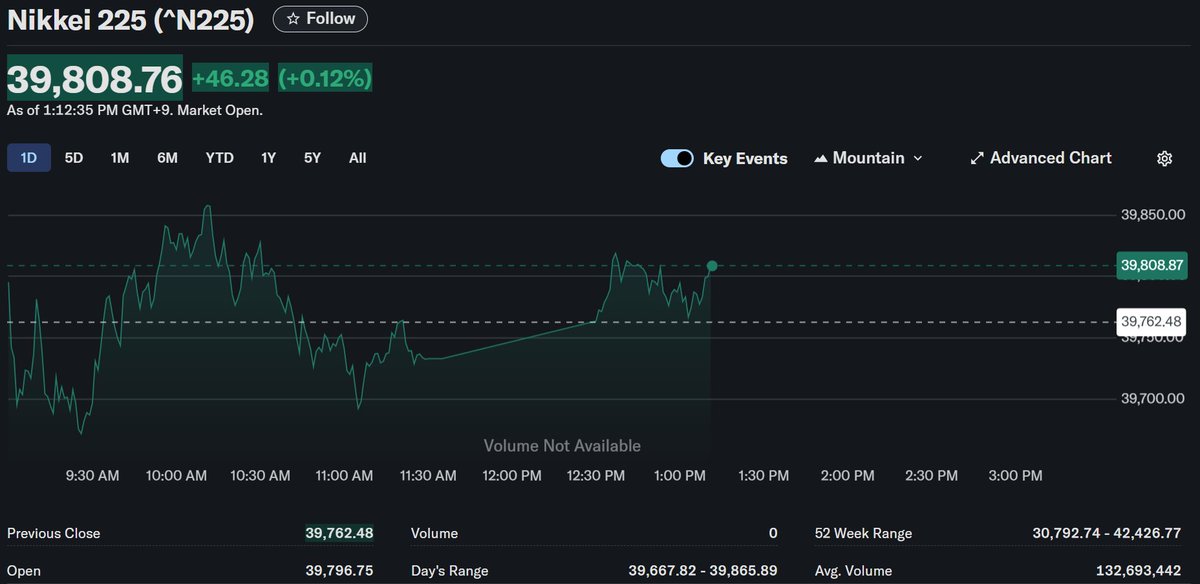Click the star icon in Follow
The image size is (1200, 584).
pos(292,19)
